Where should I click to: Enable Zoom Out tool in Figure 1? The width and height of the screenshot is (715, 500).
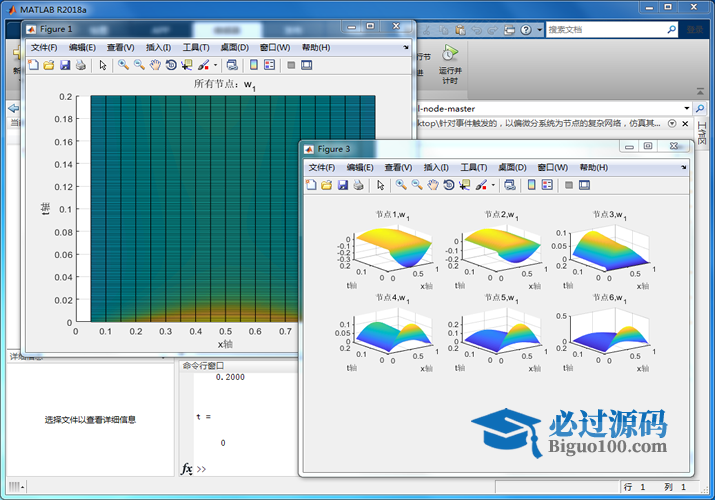coord(139,65)
